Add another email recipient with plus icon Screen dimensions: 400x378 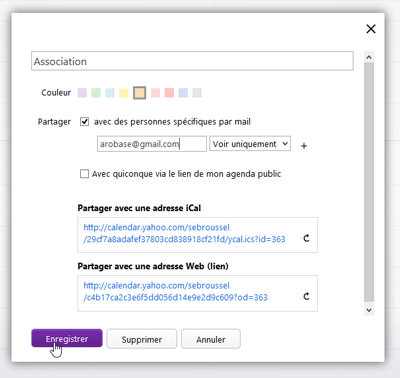pos(304,146)
